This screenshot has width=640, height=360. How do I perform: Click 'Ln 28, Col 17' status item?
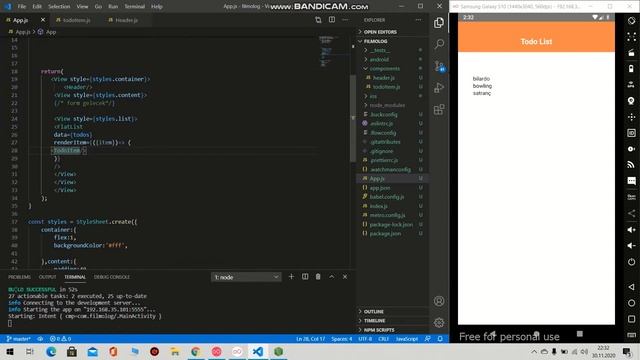pos(310,339)
